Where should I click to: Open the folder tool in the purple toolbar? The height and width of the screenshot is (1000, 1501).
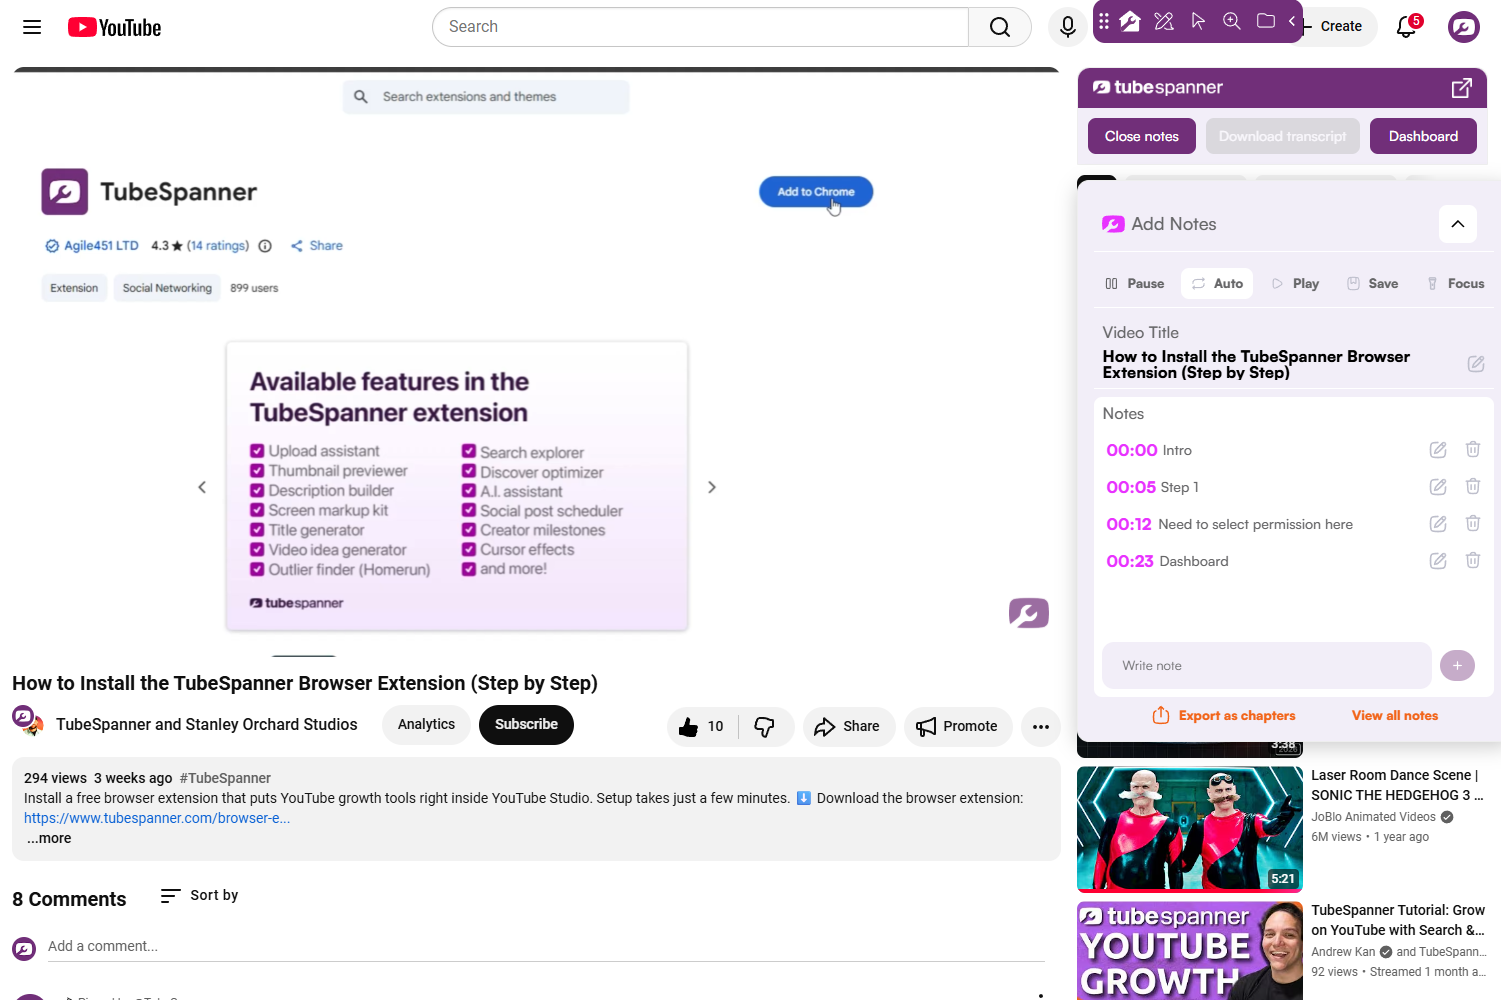coord(1266,21)
